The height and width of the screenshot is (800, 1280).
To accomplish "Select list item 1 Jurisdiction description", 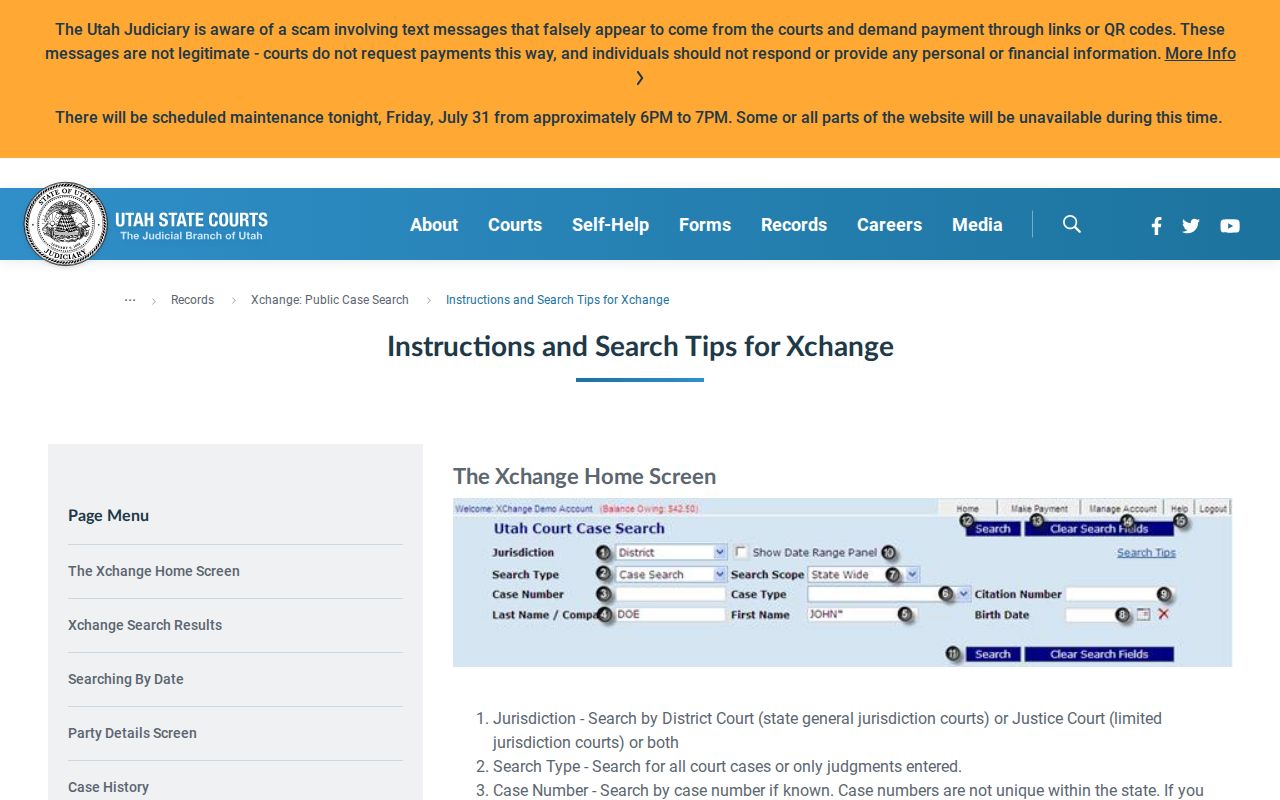I will coord(827,730).
